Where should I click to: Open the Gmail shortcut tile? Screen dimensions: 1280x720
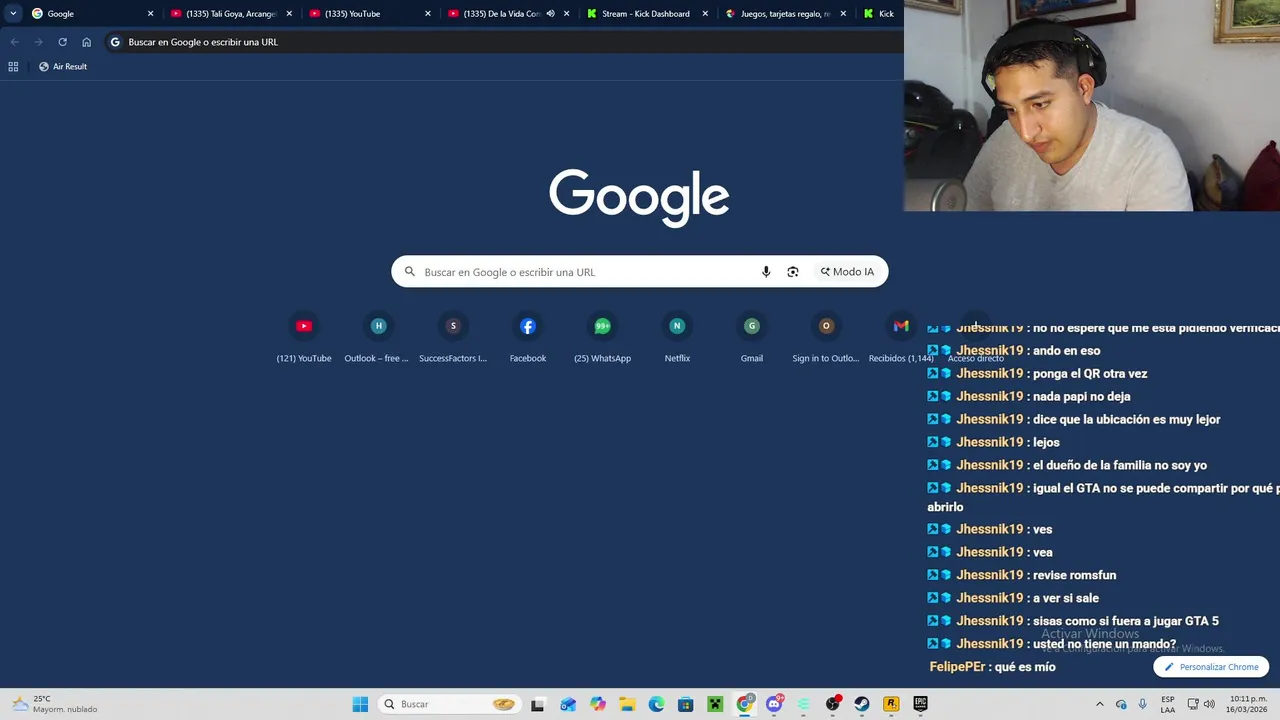coord(752,338)
